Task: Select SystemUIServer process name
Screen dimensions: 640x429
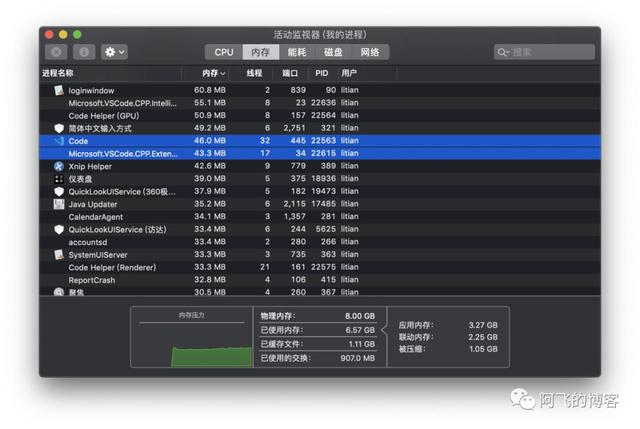Action: pyautogui.click(x=98, y=255)
